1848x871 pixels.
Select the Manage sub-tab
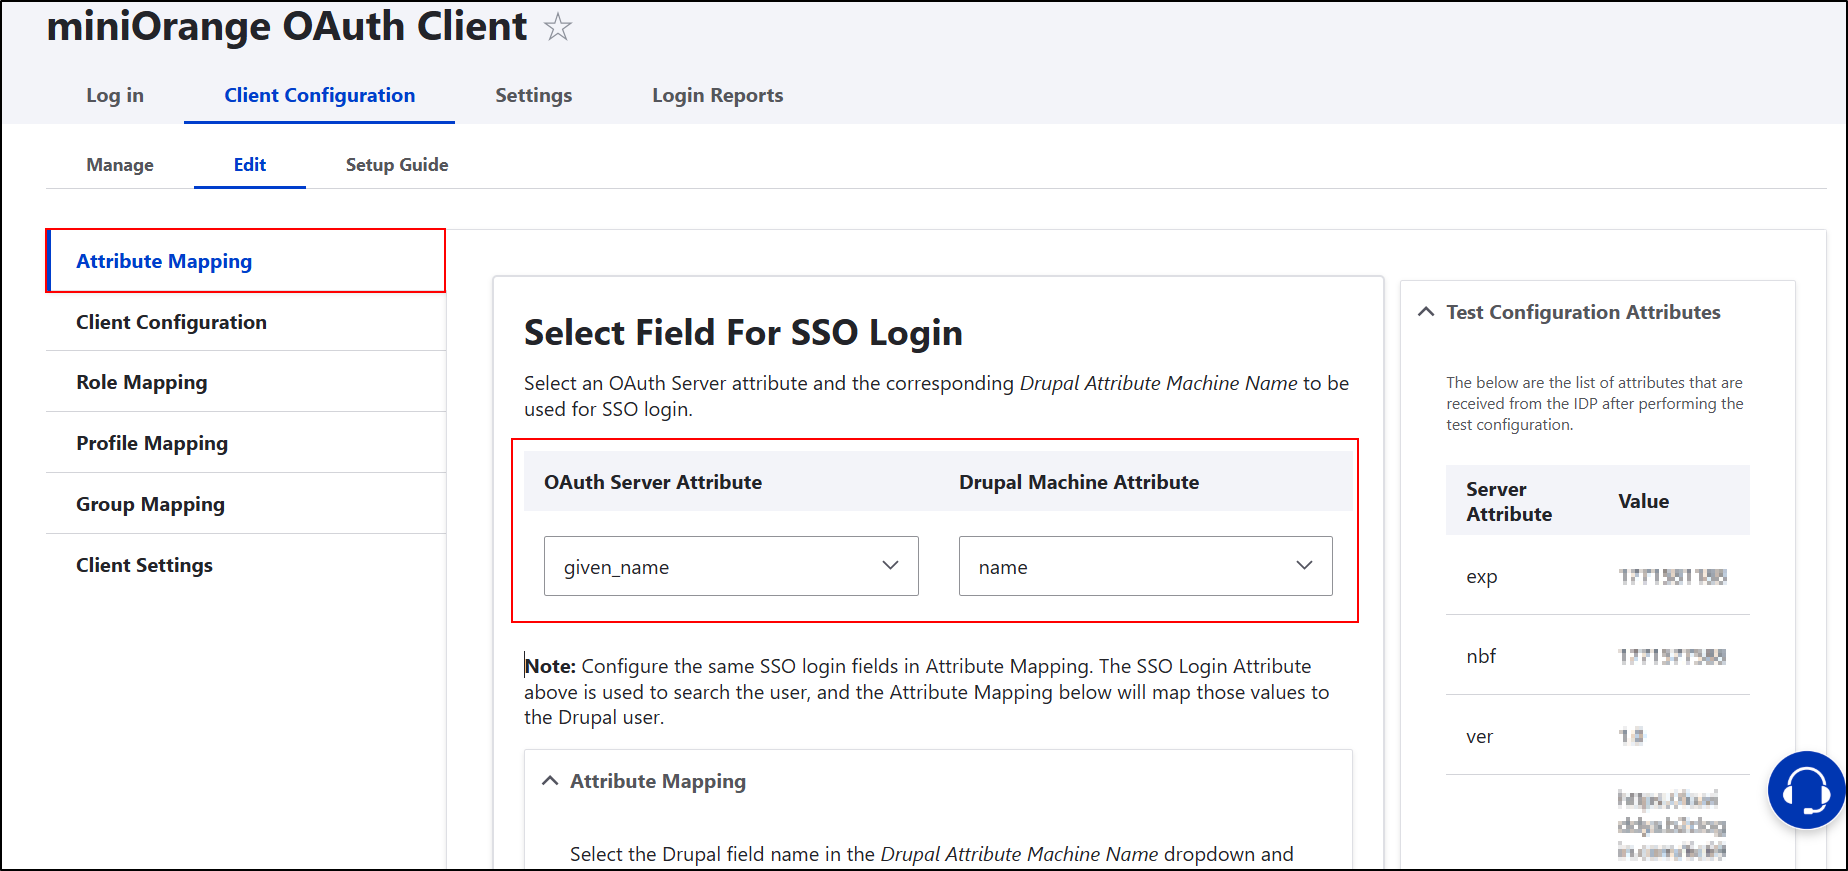120,165
